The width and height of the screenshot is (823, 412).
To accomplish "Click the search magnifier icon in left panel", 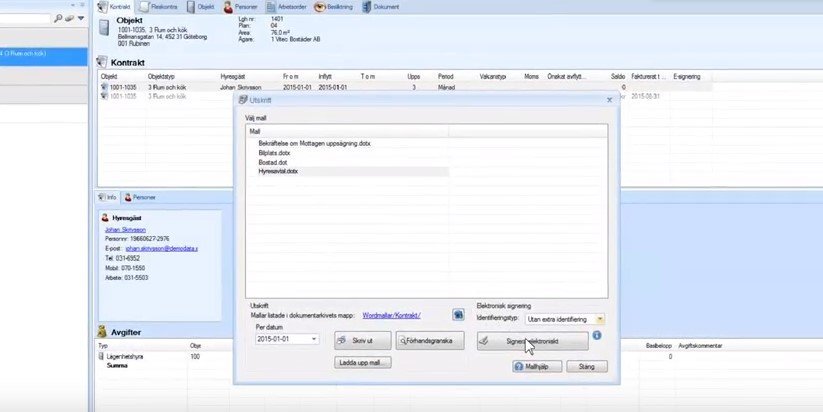I will point(59,18).
